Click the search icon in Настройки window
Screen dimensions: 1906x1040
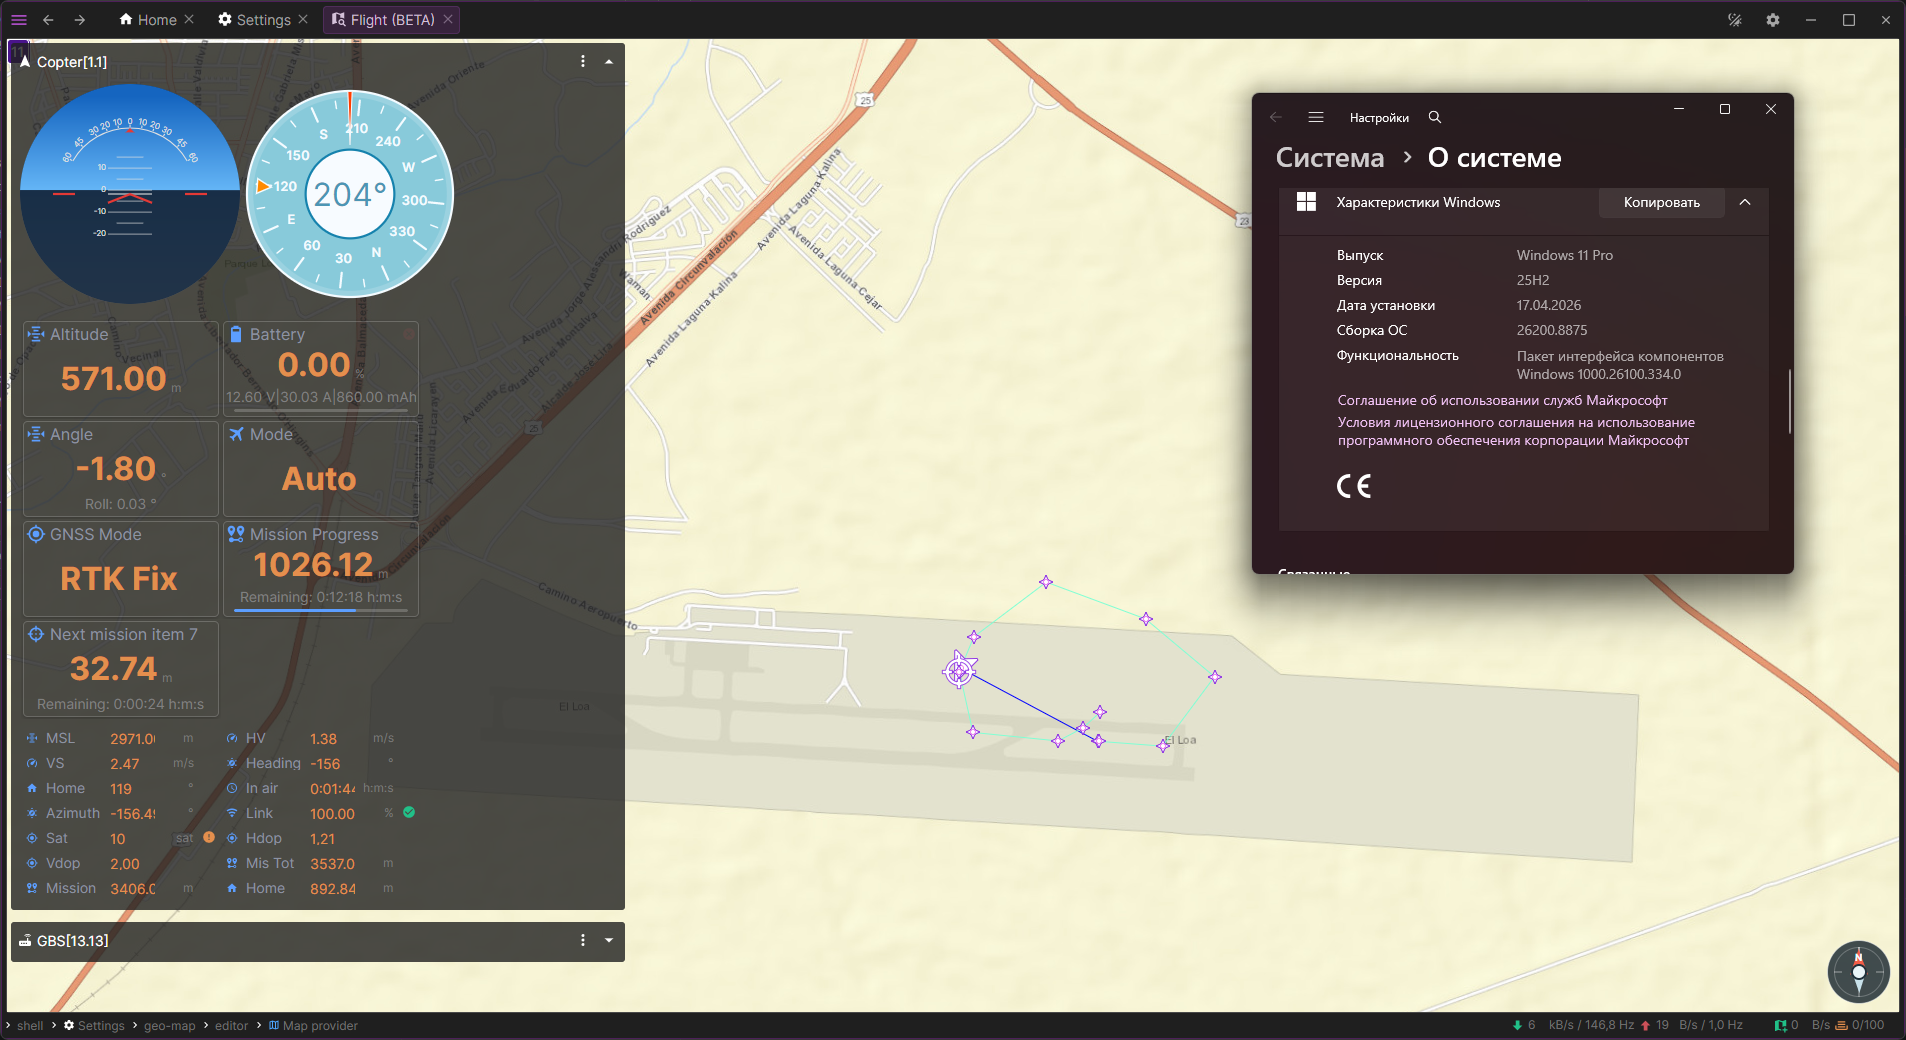[1435, 117]
